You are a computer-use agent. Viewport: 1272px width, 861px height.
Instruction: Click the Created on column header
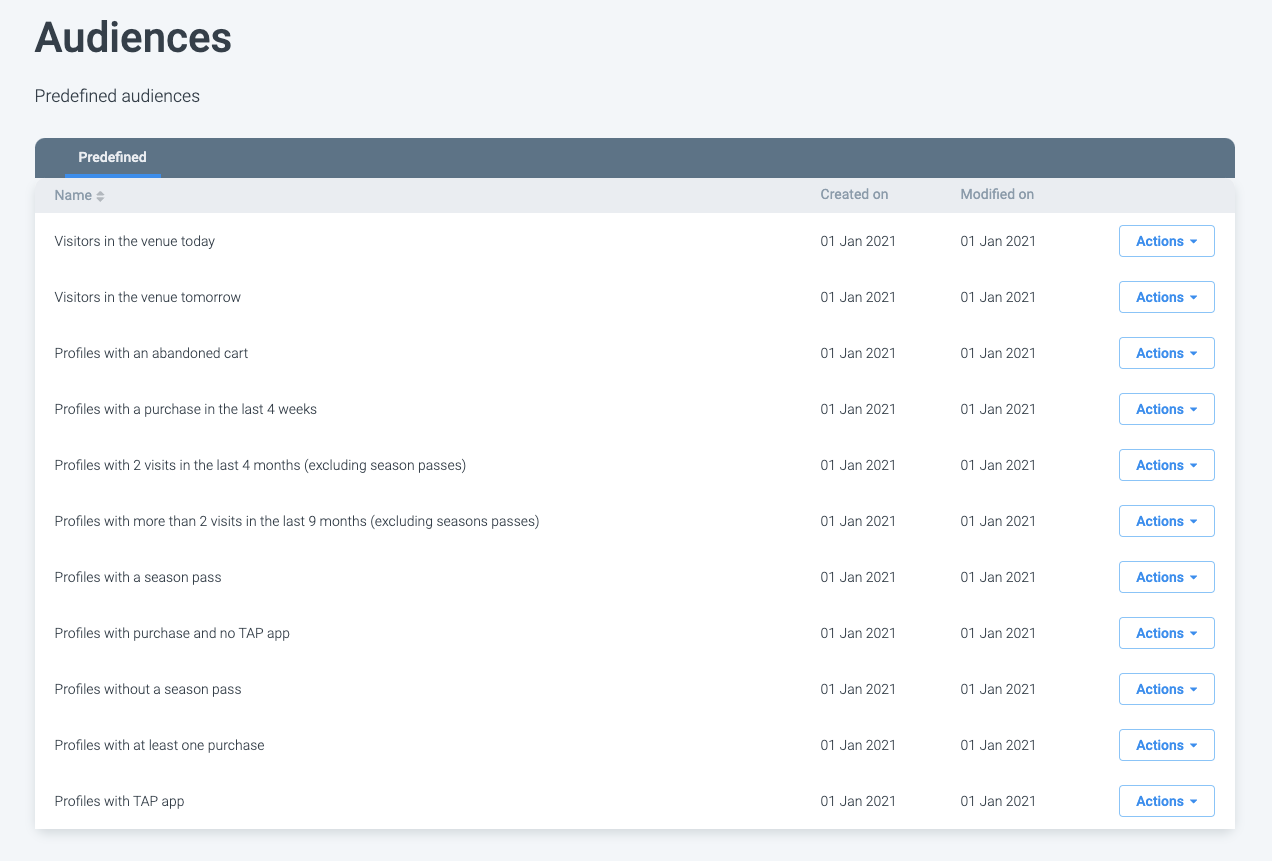pos(854,195)
